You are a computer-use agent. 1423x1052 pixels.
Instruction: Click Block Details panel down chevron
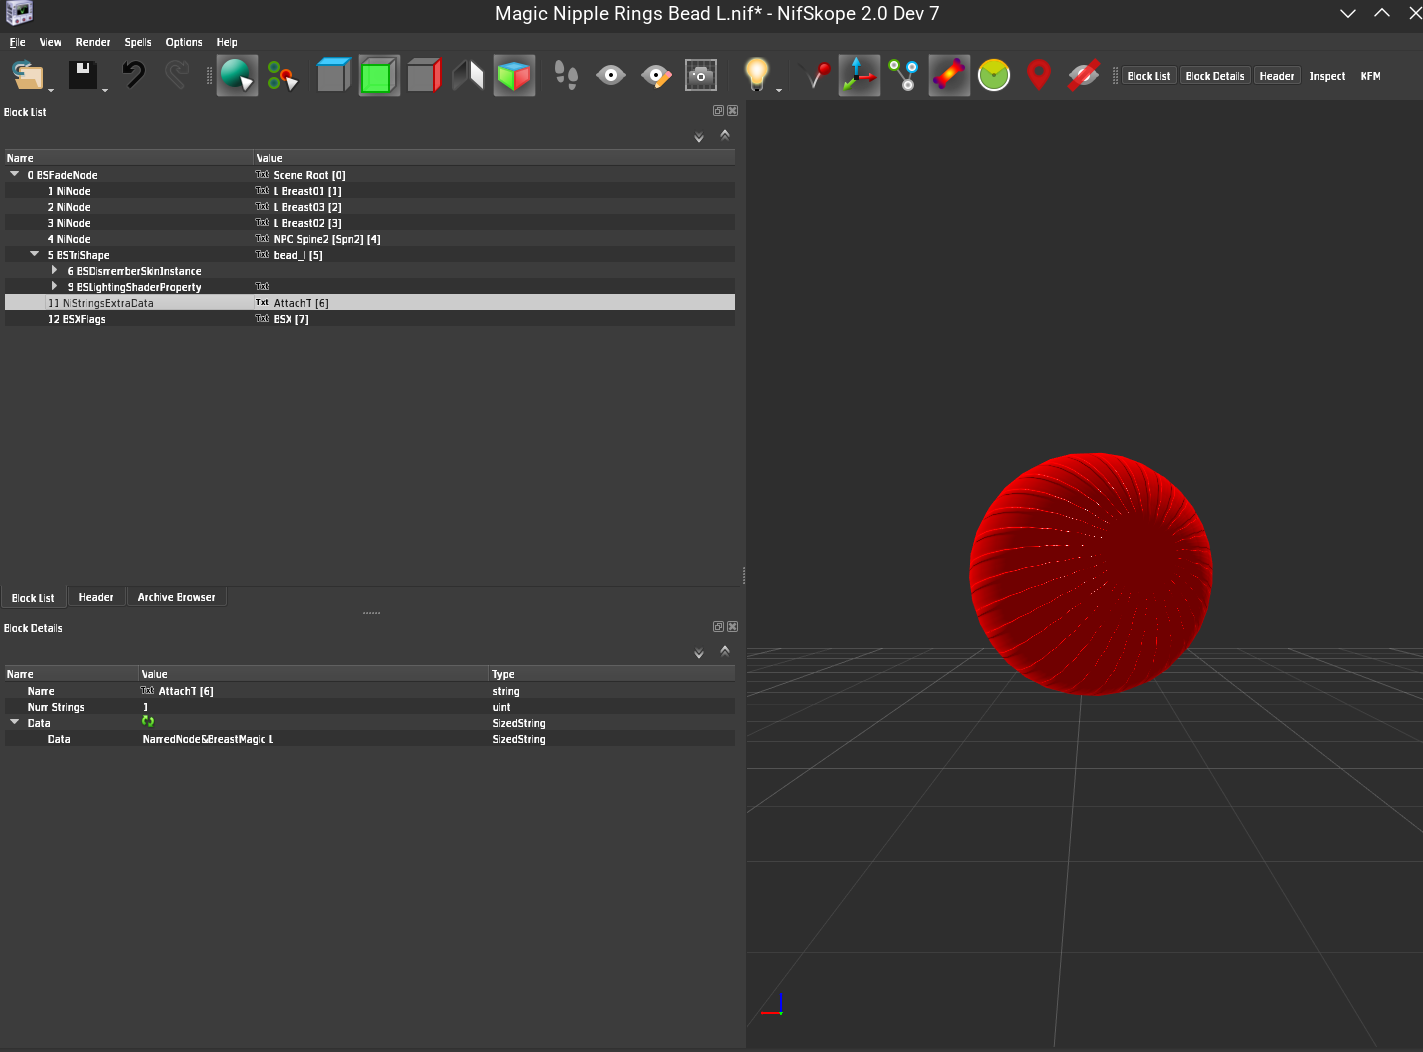[699, 654]
